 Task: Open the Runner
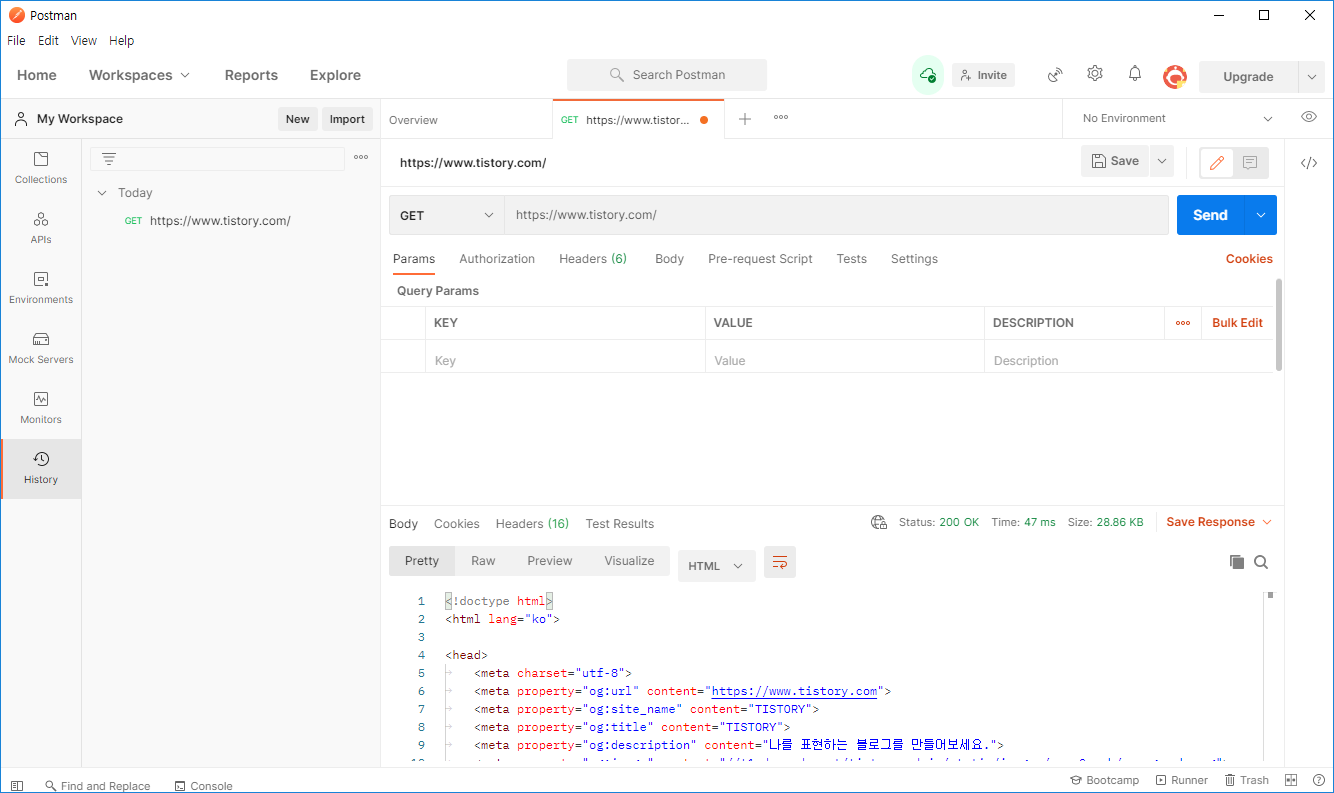(x=1181, y=780)
